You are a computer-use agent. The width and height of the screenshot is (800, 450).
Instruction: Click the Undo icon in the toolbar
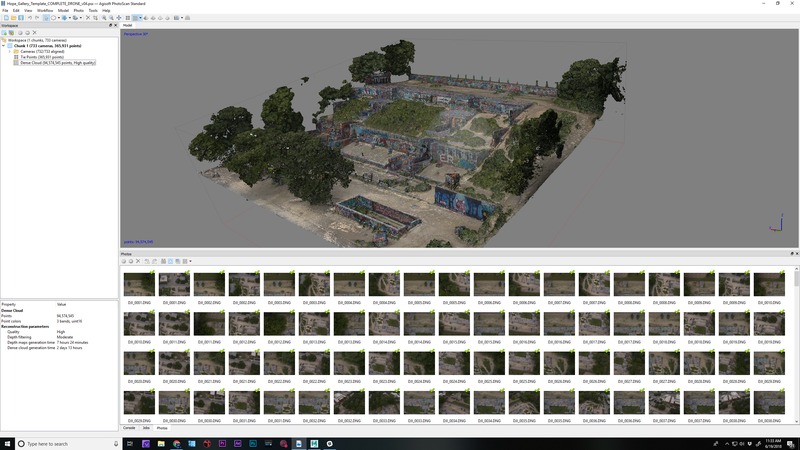coord(30,18)
